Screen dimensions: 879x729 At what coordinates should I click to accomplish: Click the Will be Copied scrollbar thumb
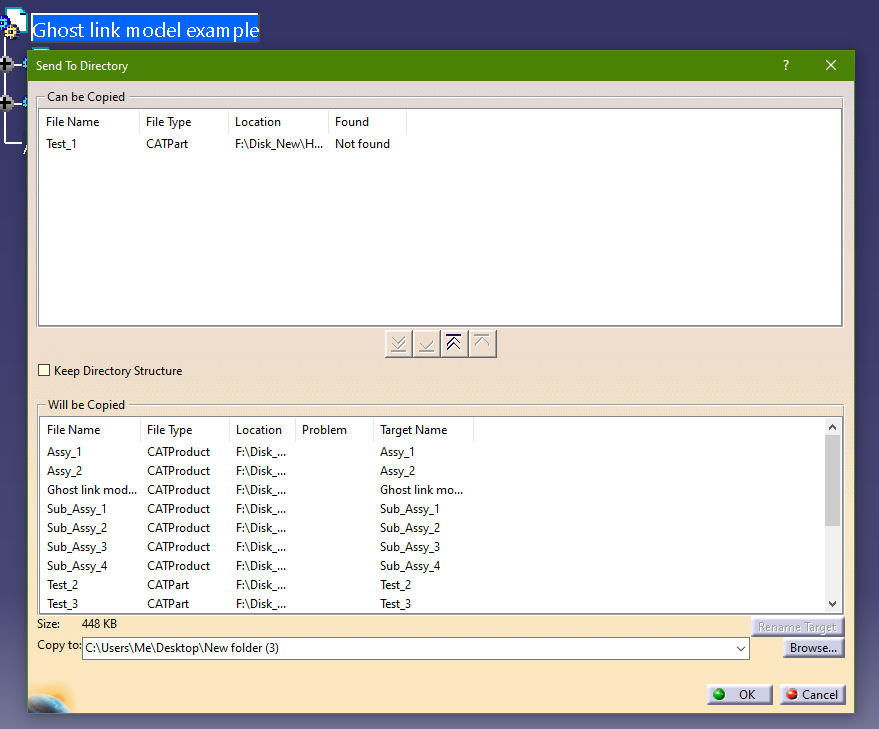tap(832, 481)
